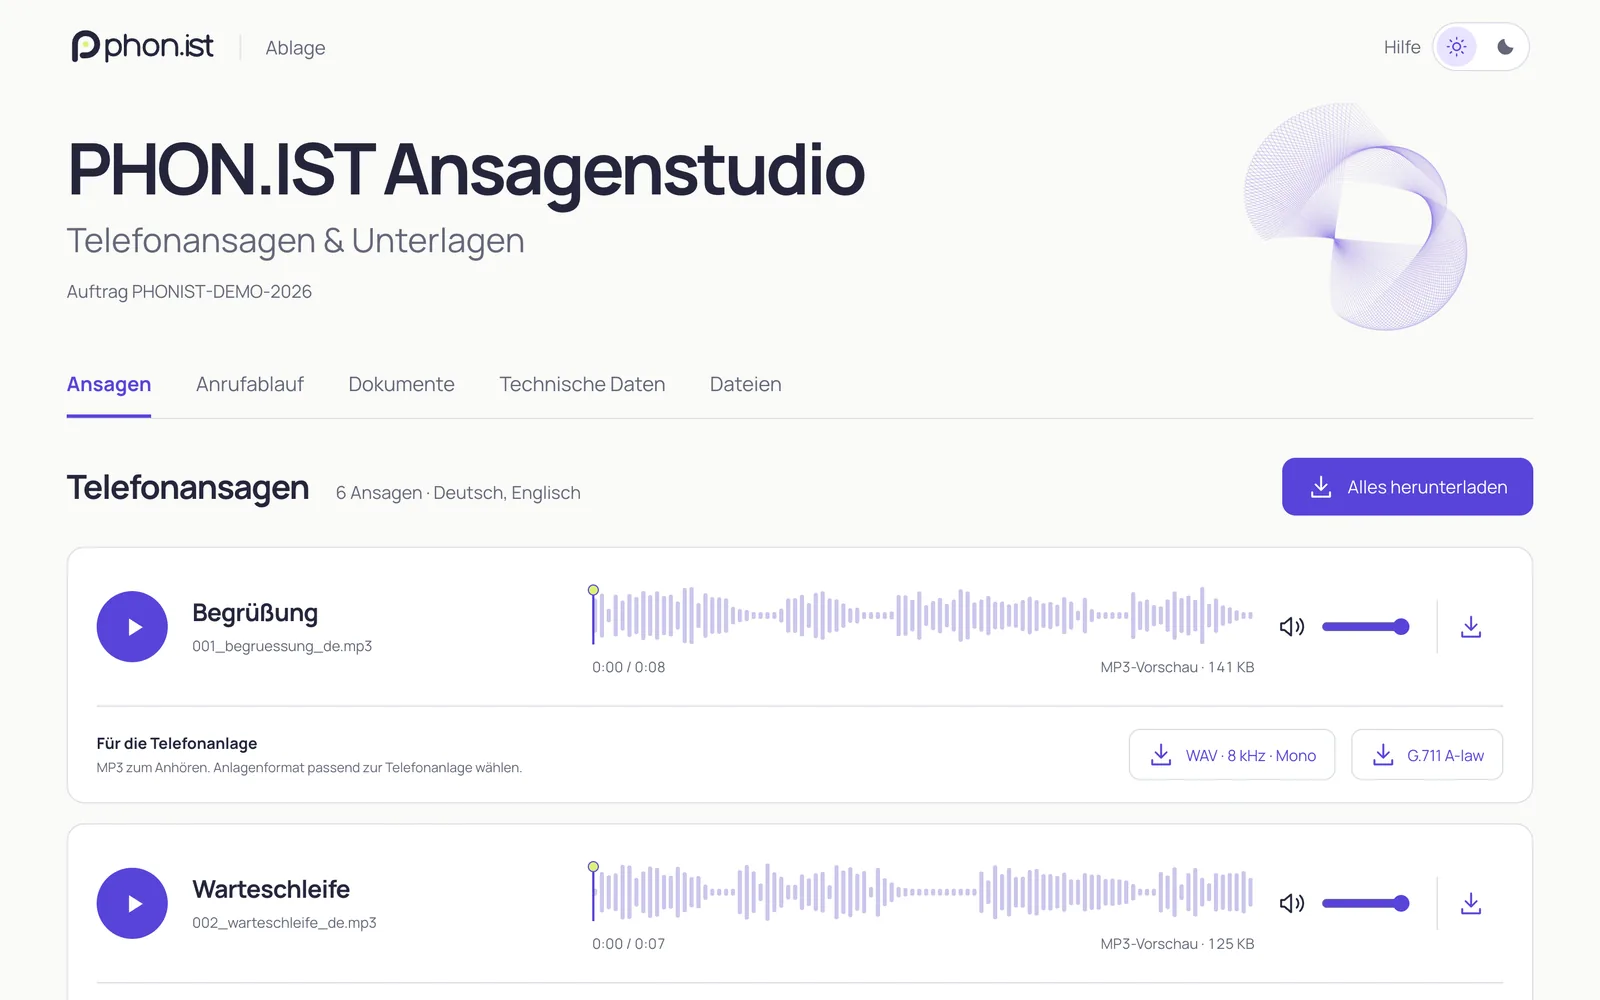Open the Dateien tab
Screen dimensions: 1600x1000
(746, 385)
